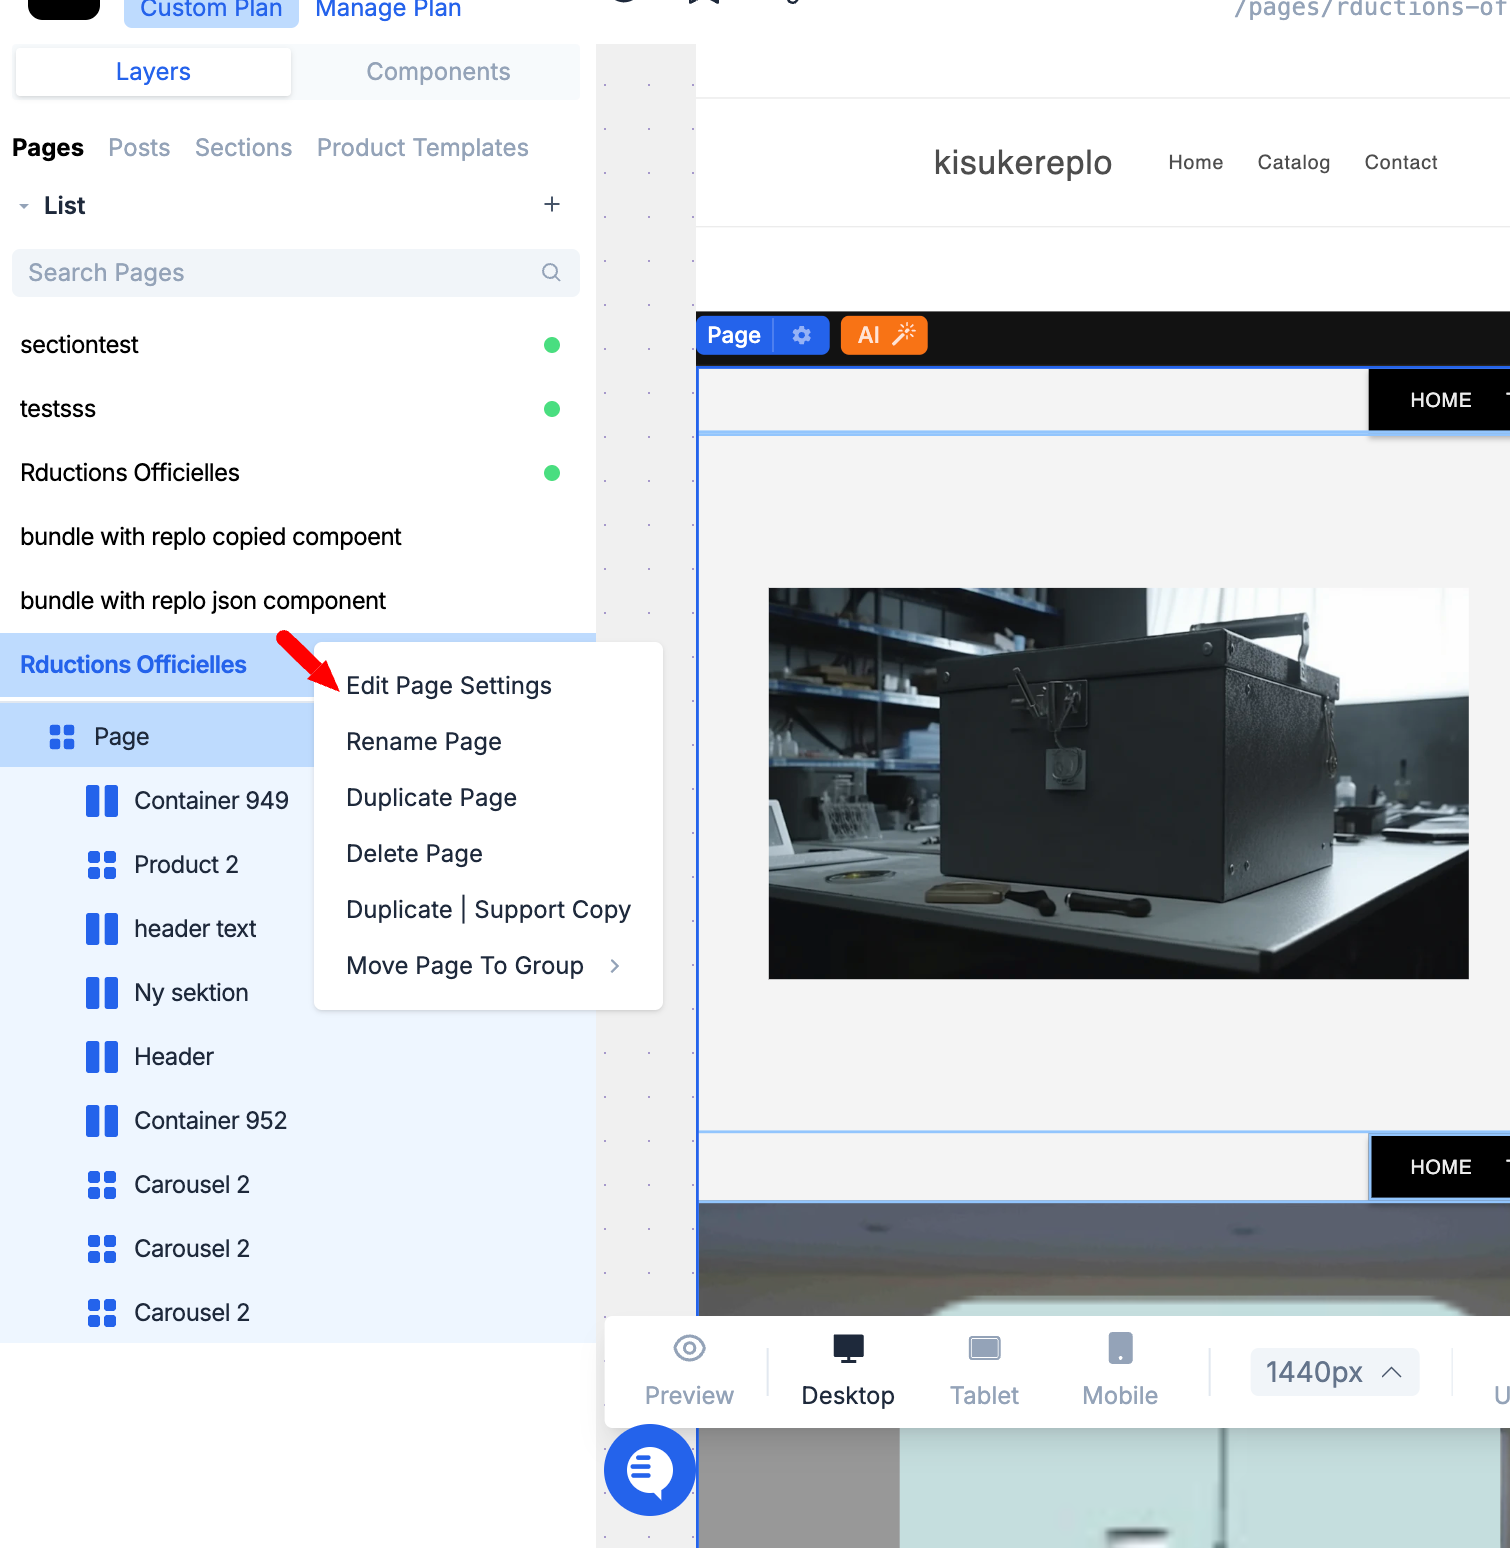Click the Preview eye icon
This screenshot has height=1548, width=1510.
point(689,1349)
